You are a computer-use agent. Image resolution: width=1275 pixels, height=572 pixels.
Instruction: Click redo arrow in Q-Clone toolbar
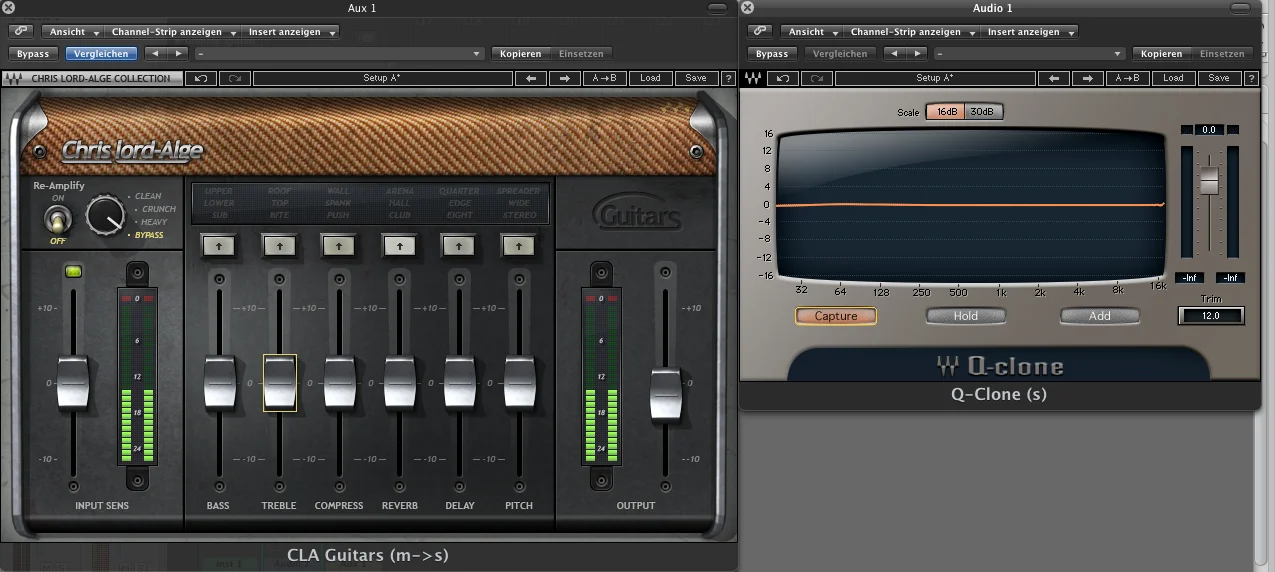tap(816, 78)
